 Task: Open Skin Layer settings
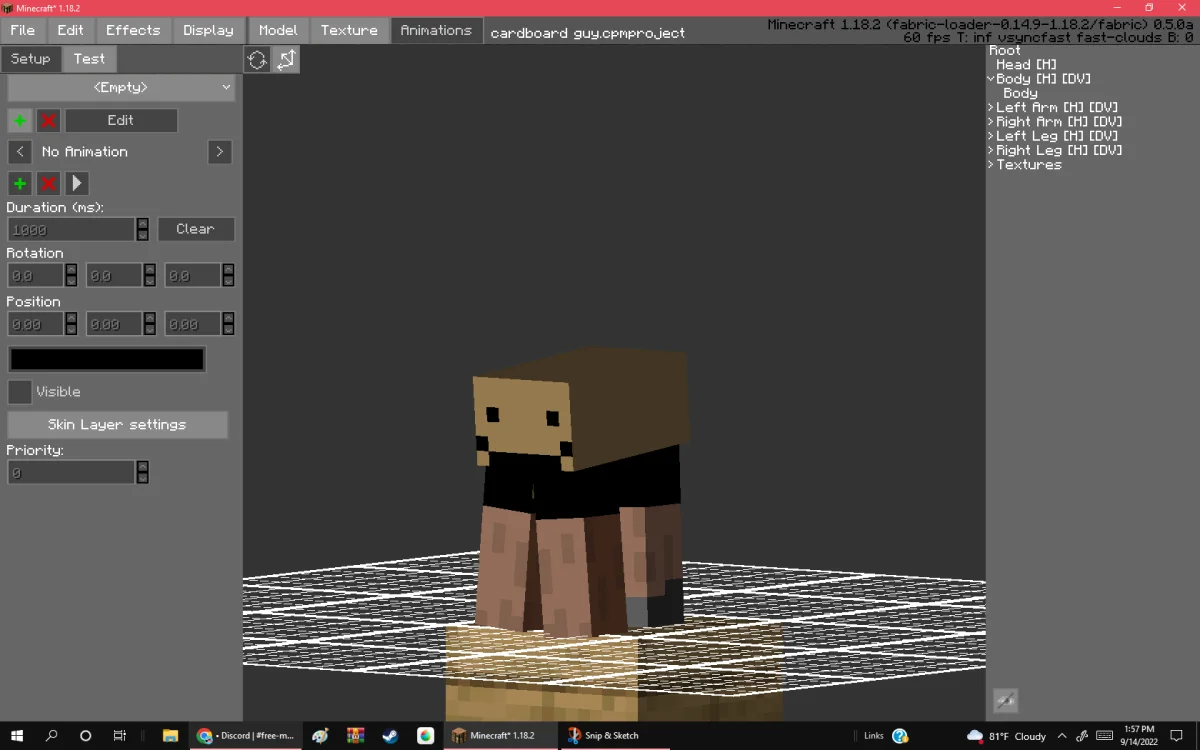pyautogui.click(x=117, y=425)
